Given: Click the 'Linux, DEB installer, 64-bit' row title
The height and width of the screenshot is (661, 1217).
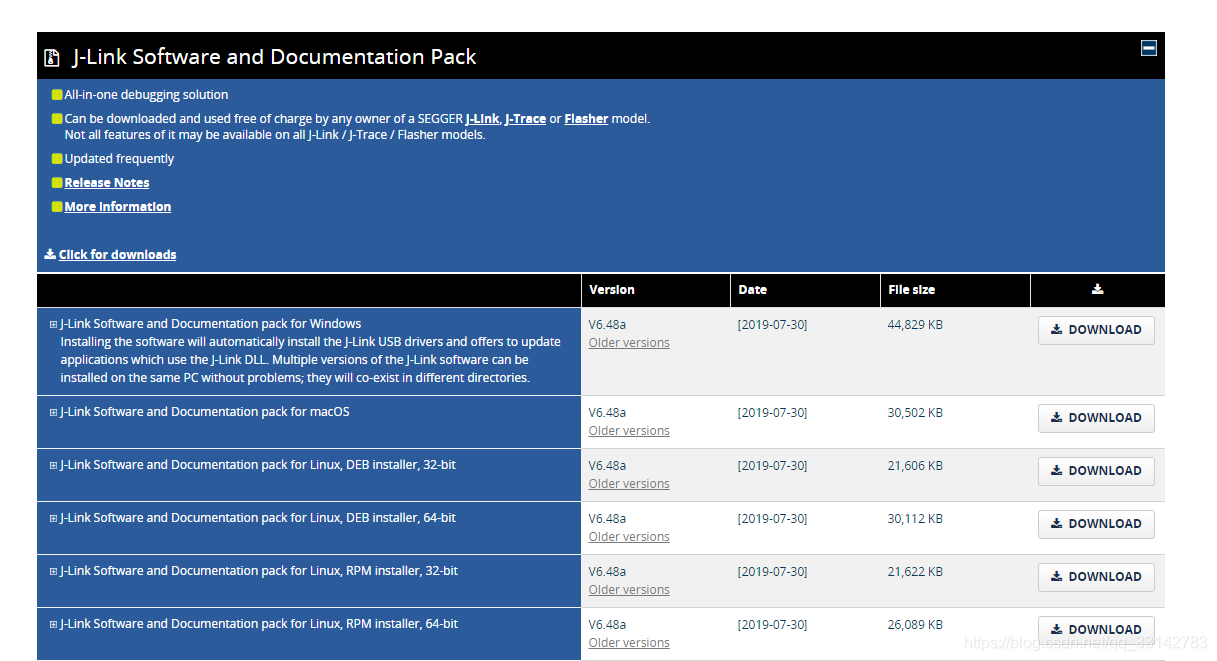Looking at the screenshot, I should tap(258, 518).
